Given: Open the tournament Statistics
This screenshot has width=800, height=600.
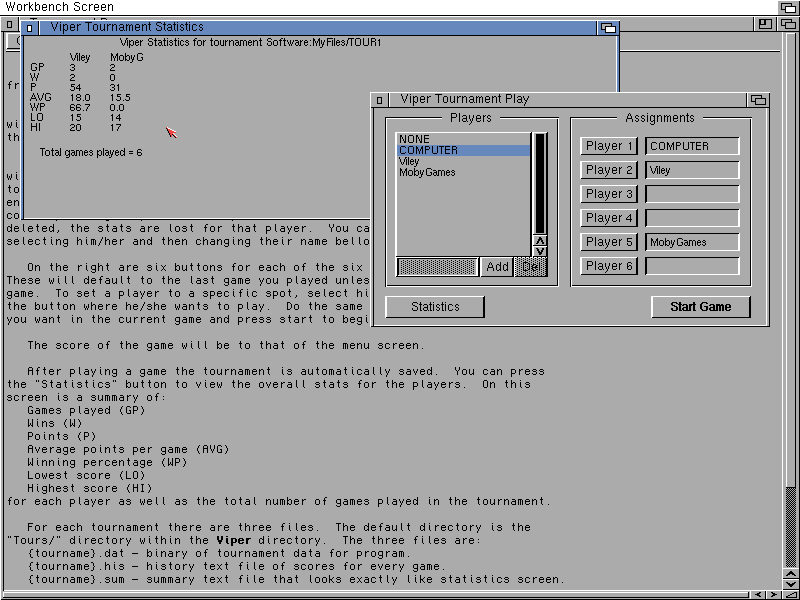Looking at the screenshot, I should (x=435, y=307).
